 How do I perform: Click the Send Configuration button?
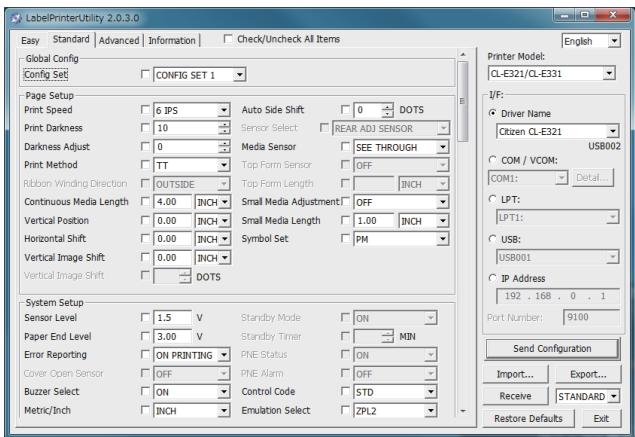click(x=552, y=348)
